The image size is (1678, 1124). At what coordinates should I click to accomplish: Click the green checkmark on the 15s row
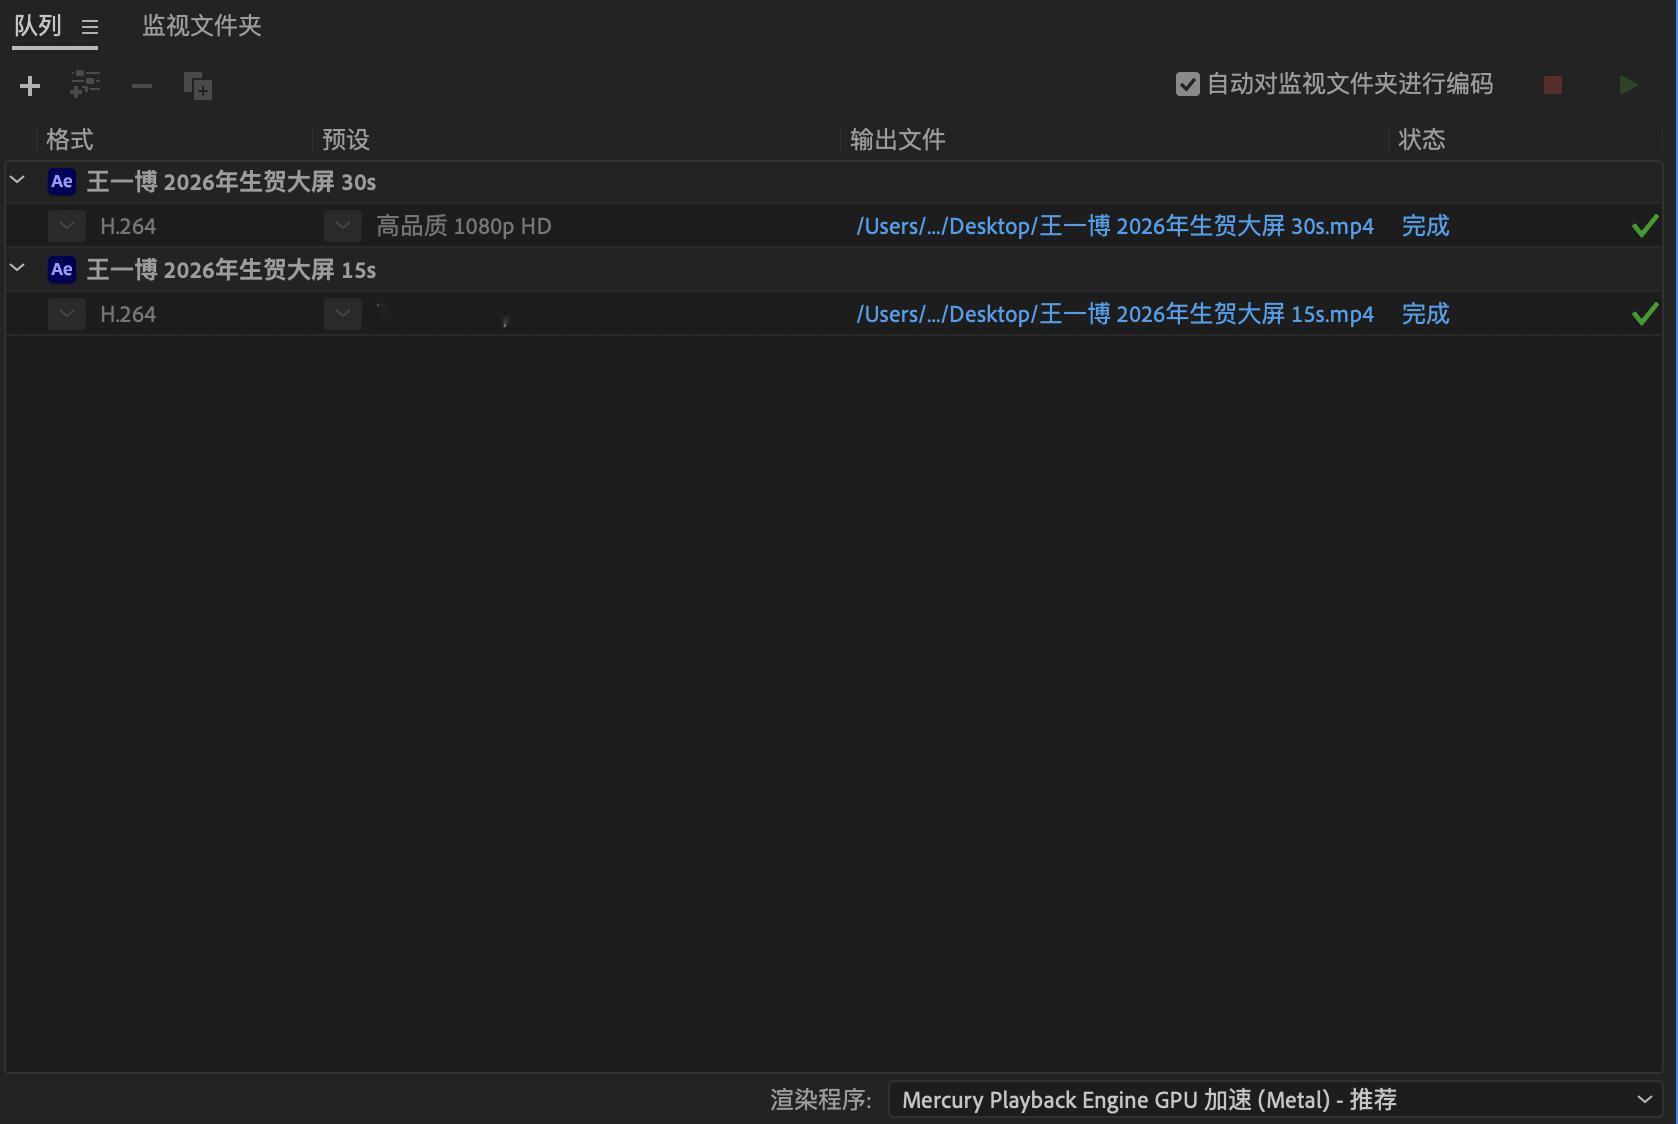coord(1644,314)
